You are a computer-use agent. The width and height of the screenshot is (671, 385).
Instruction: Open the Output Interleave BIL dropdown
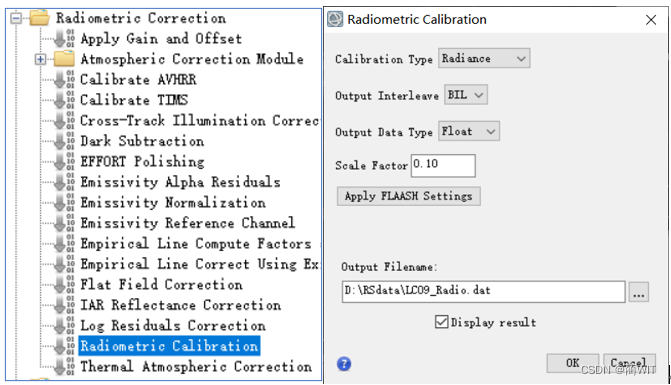coord(466,95)
